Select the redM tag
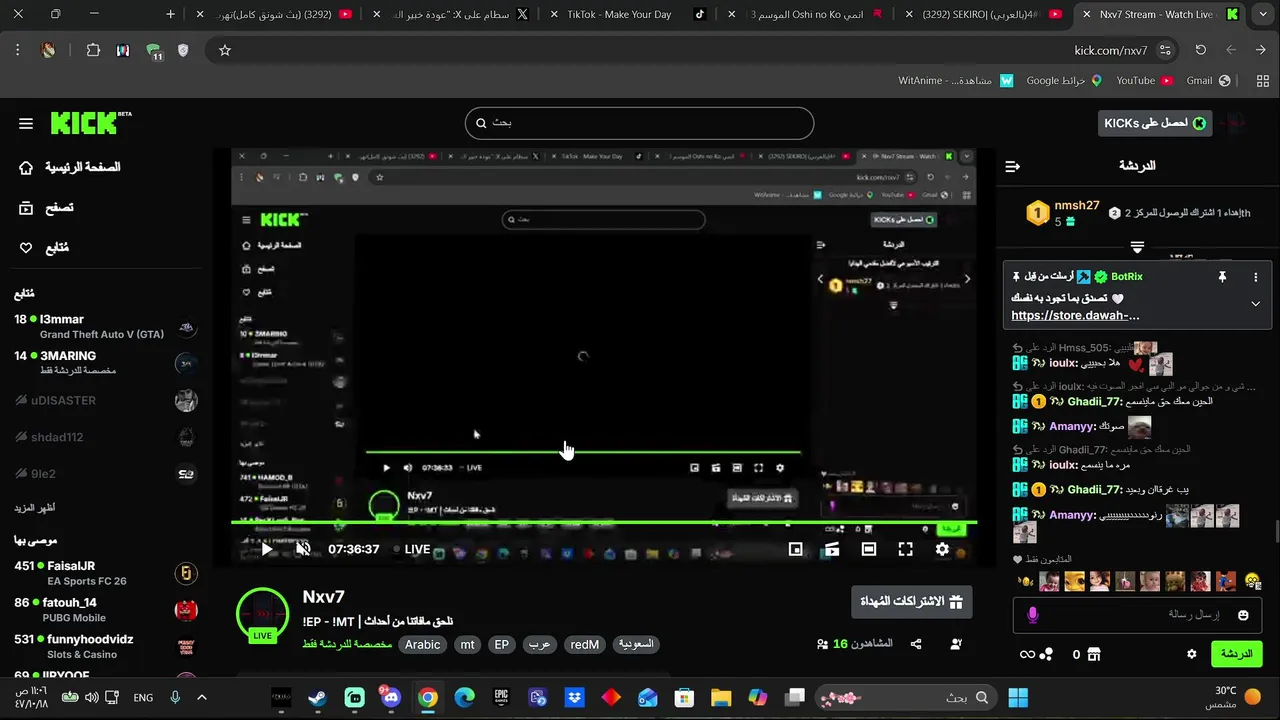Screen dimensions: 1280x720 584,645
